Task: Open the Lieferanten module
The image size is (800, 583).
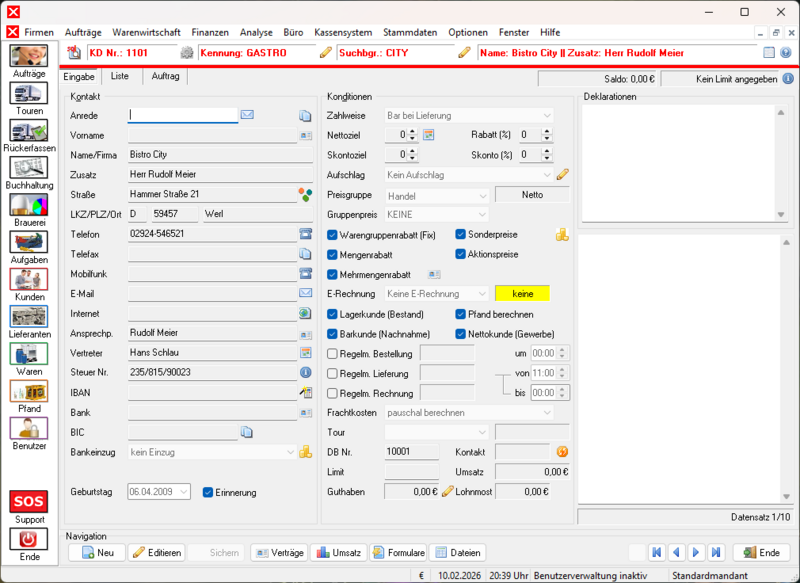Action: click(28, 318)
